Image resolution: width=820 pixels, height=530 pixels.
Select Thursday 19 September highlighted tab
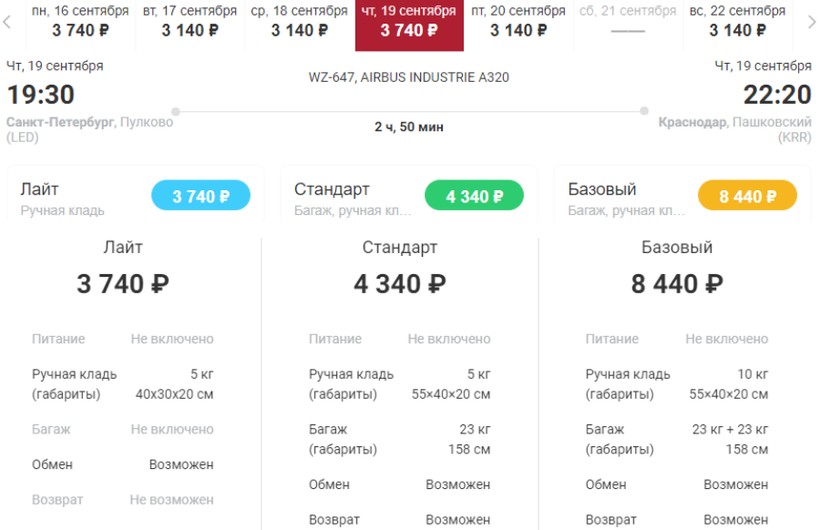[x=409, y=25]
